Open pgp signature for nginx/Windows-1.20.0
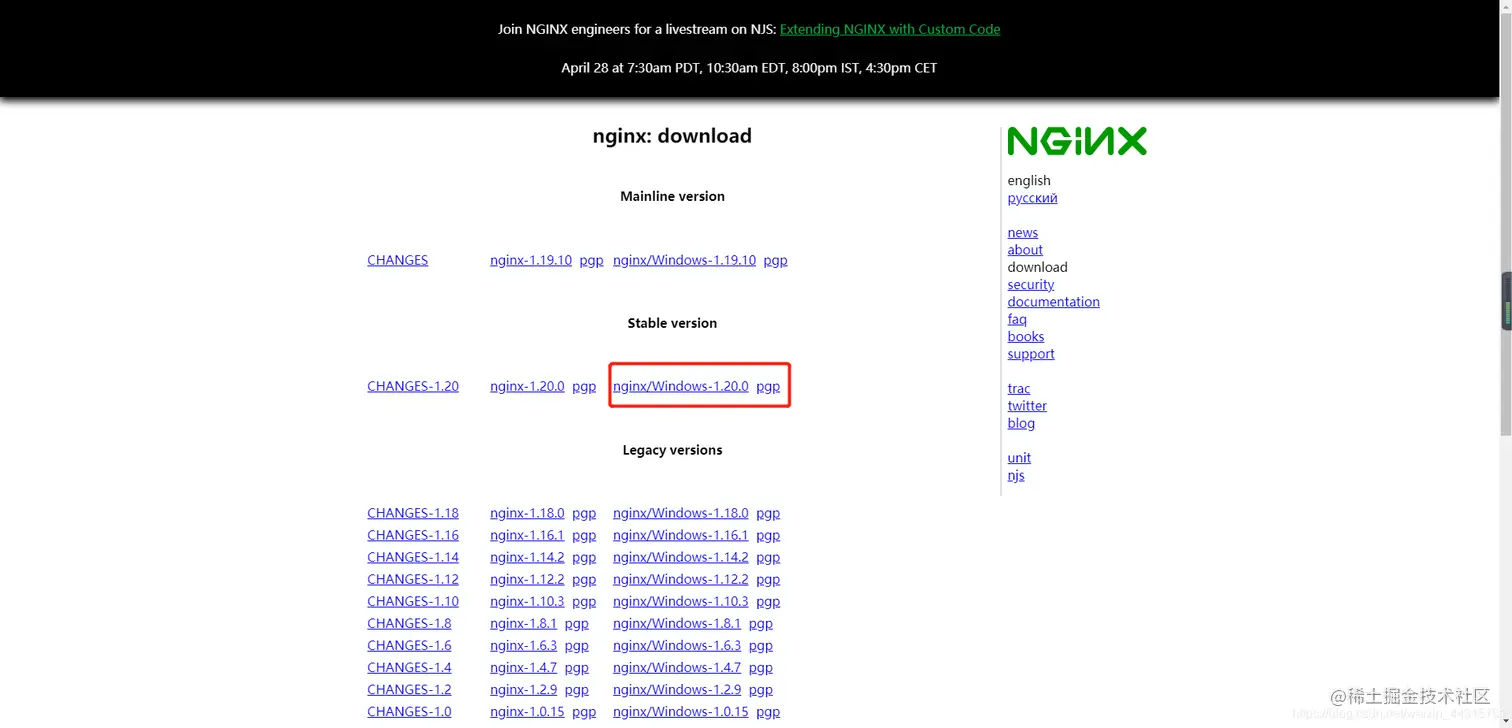 [x=768, y=386]
